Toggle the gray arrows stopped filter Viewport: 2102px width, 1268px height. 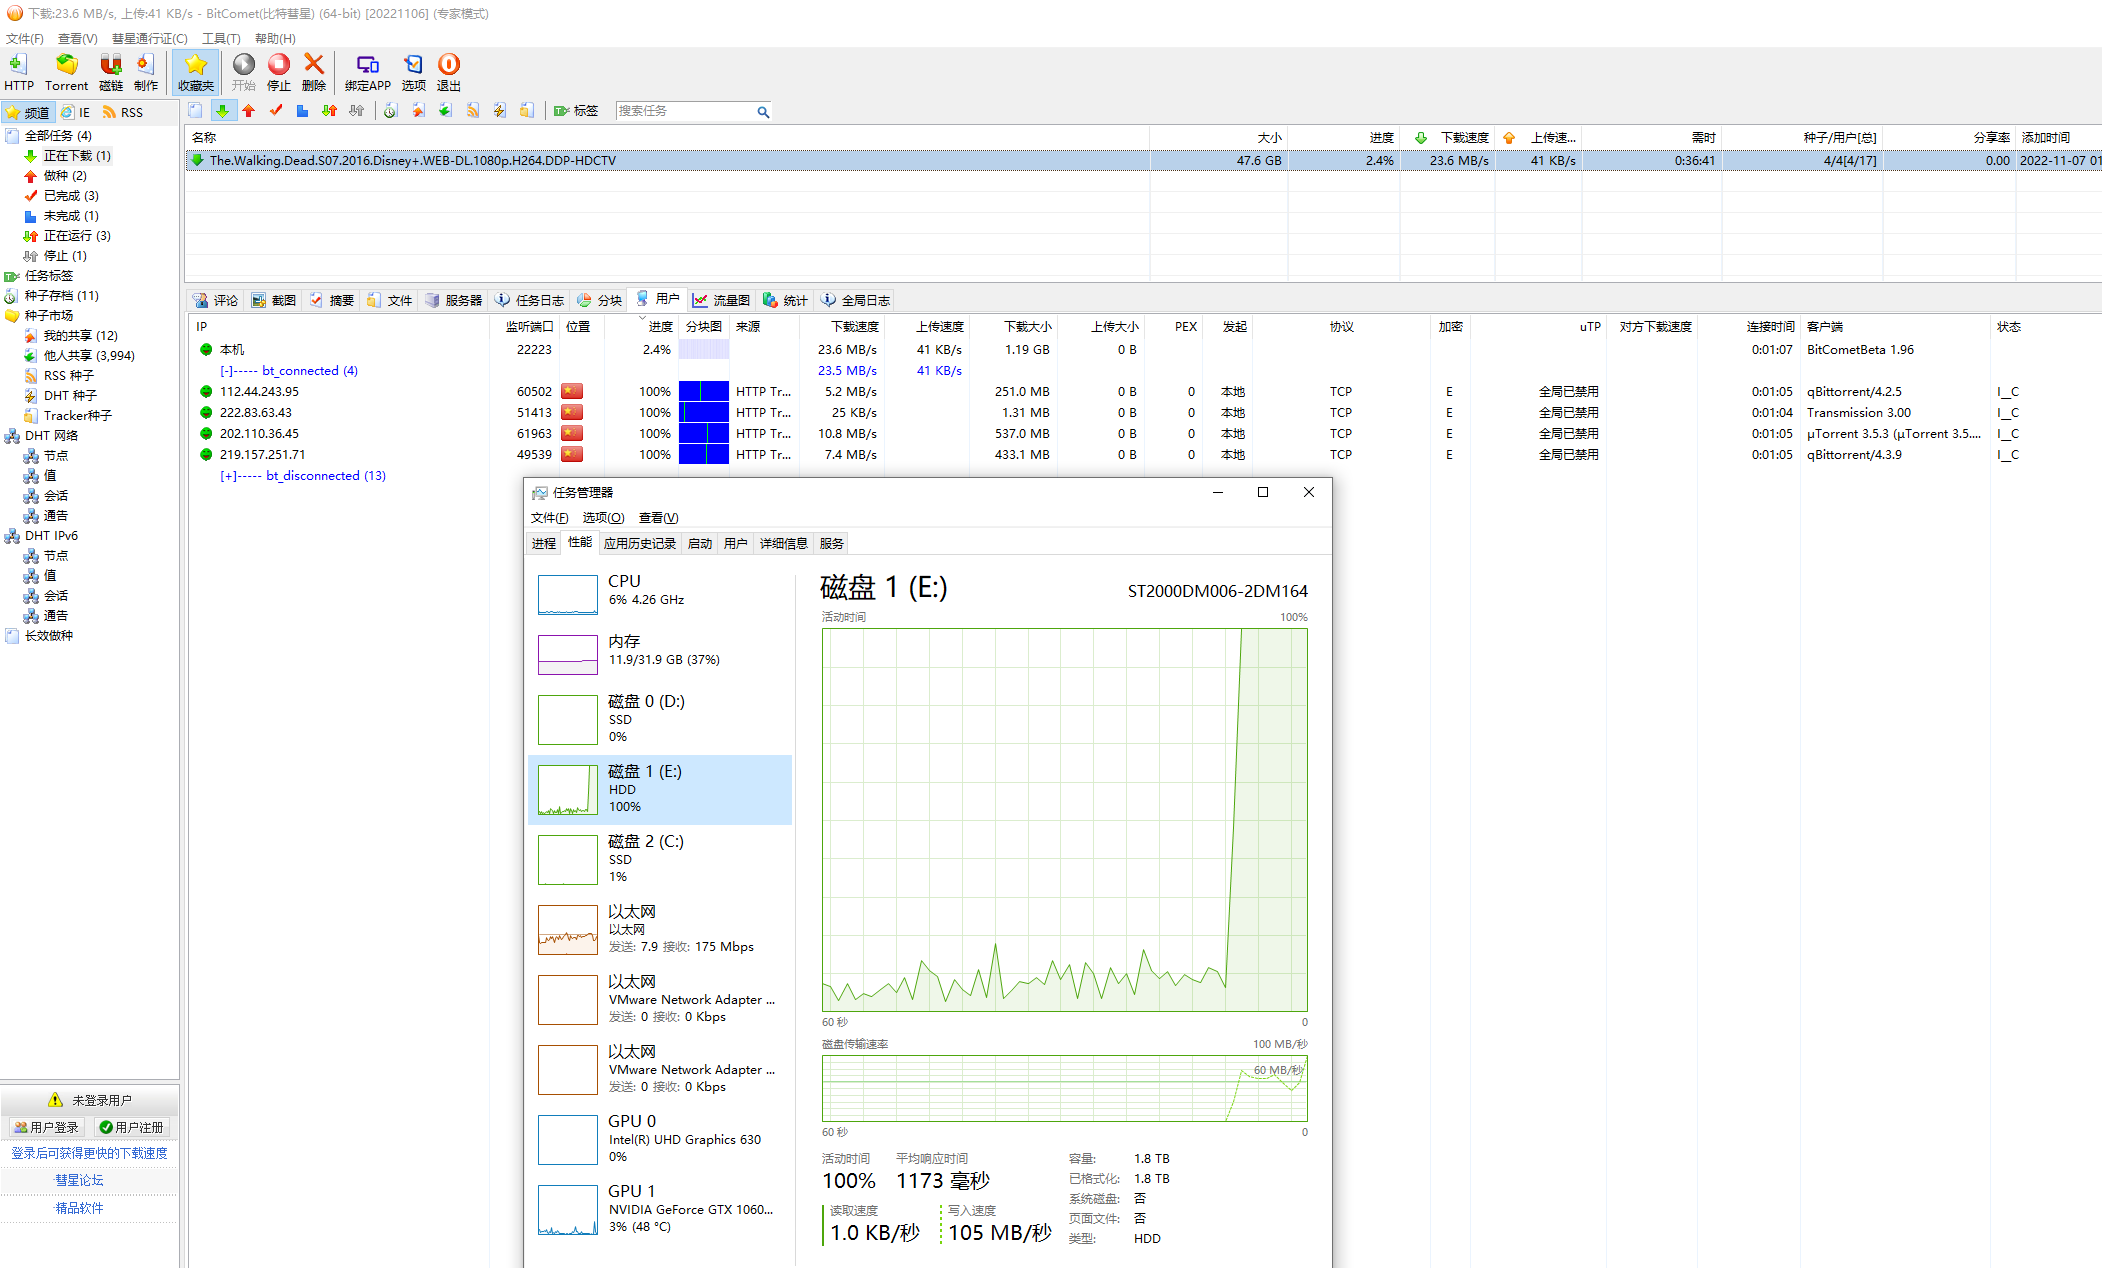coord(356,111)
